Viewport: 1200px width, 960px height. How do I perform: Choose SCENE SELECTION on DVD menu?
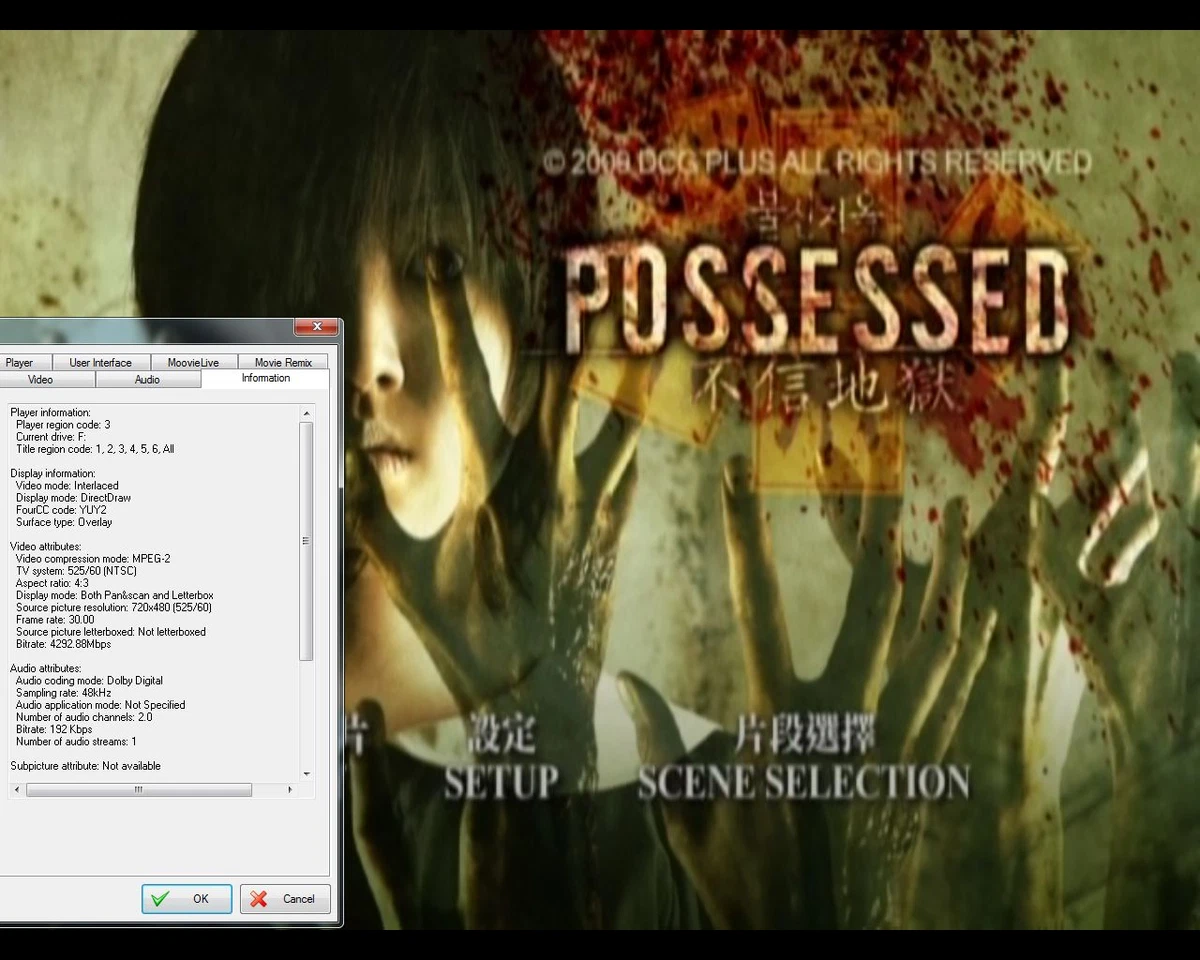tap(804, 781)
